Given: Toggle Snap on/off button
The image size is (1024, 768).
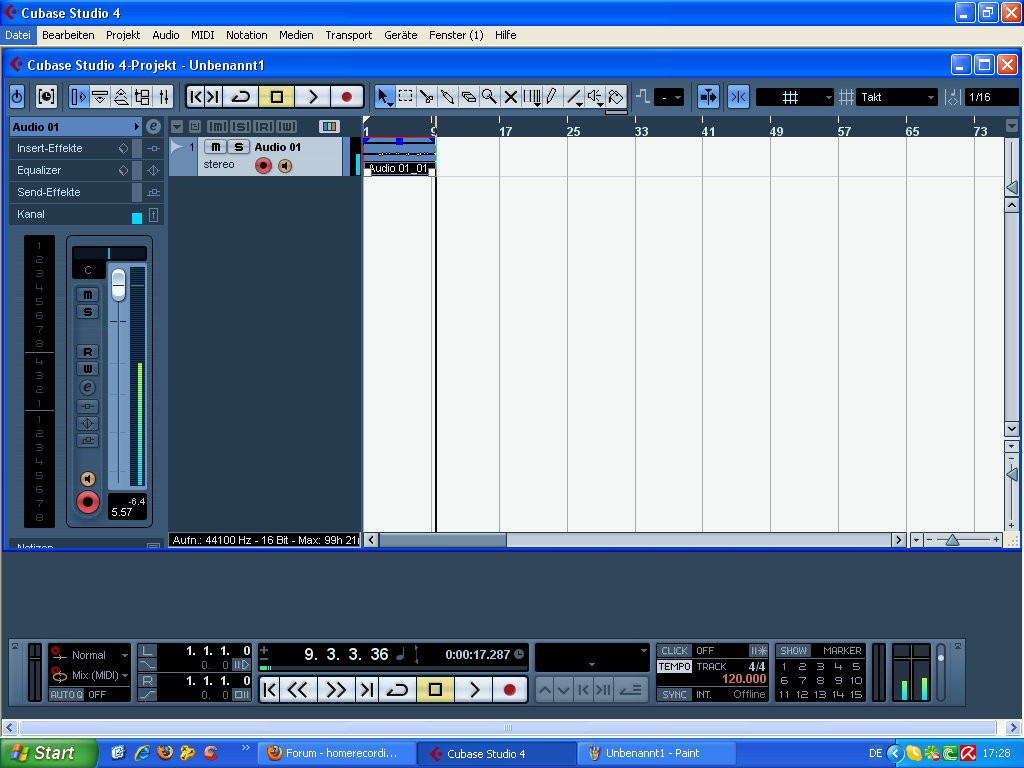Looking at the screenshot, I should 739,97.
